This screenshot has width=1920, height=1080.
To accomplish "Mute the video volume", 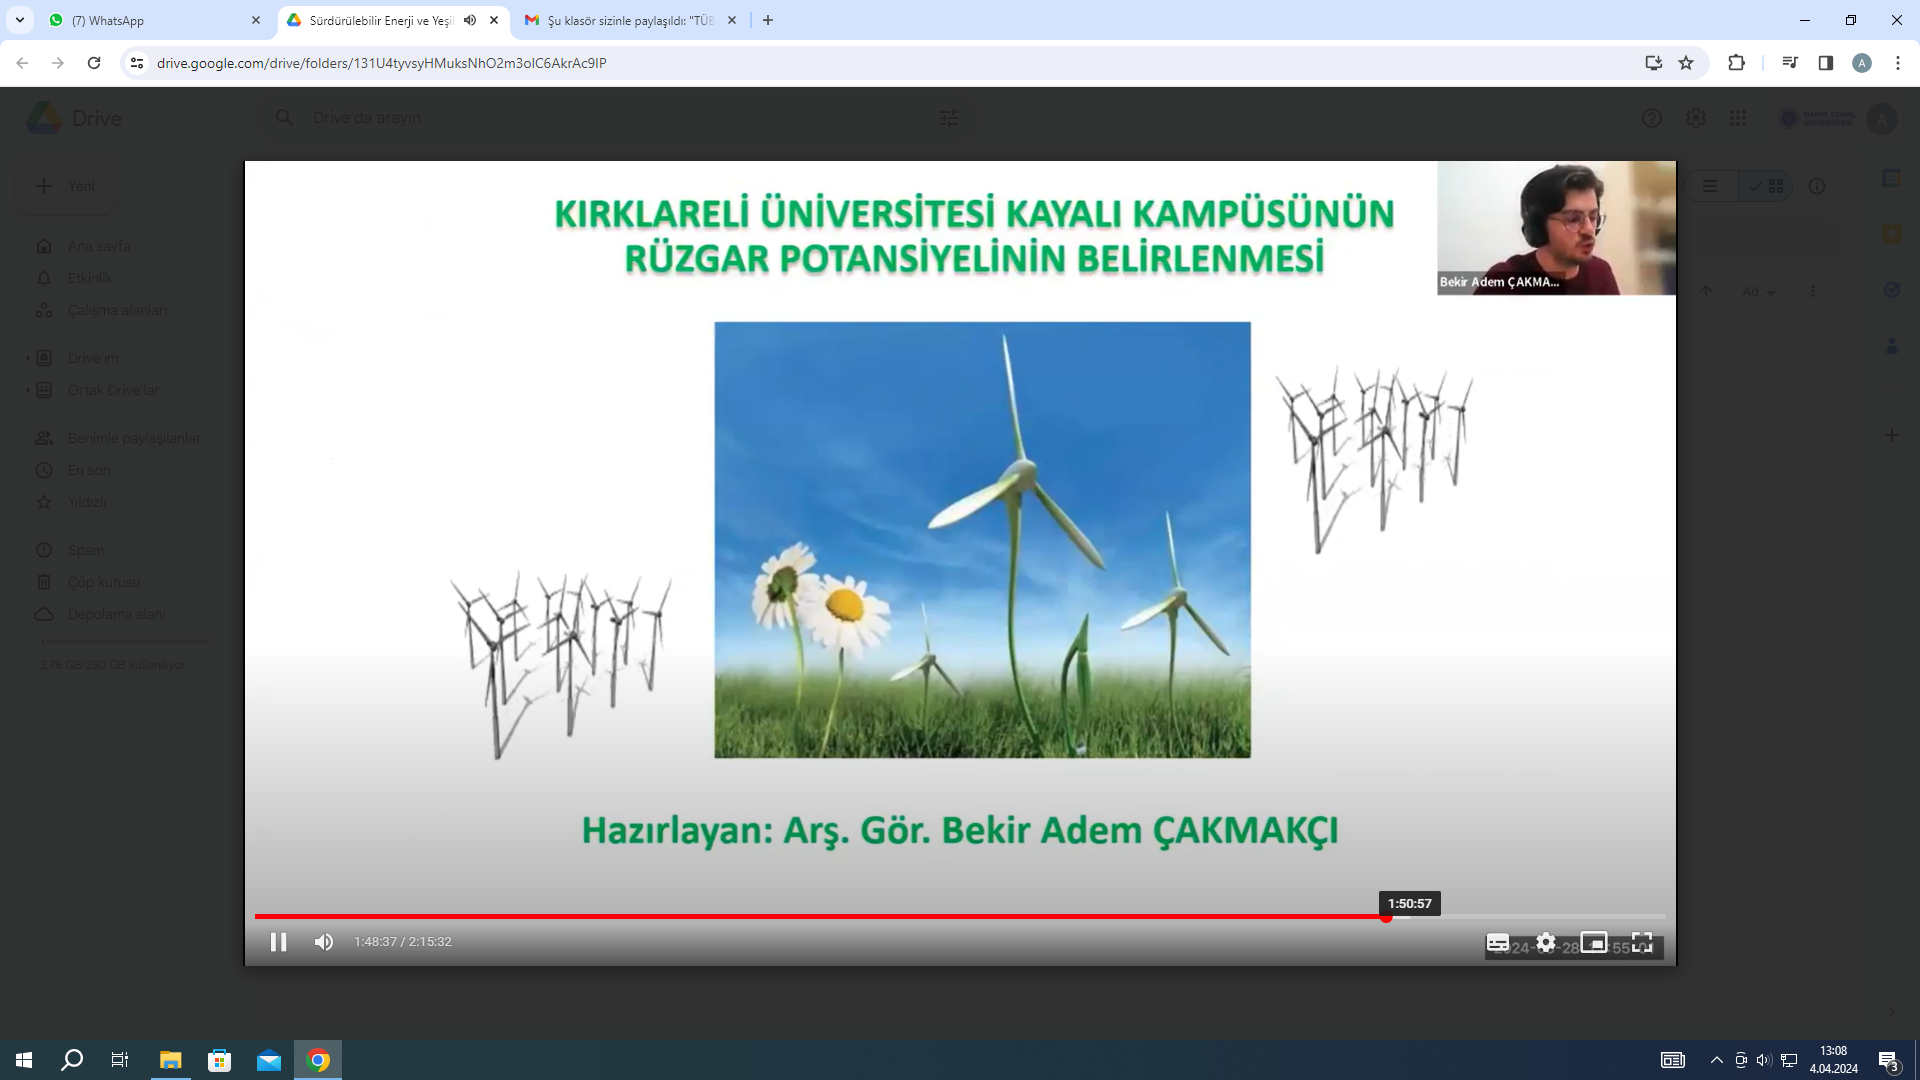I will pos(324,942).
